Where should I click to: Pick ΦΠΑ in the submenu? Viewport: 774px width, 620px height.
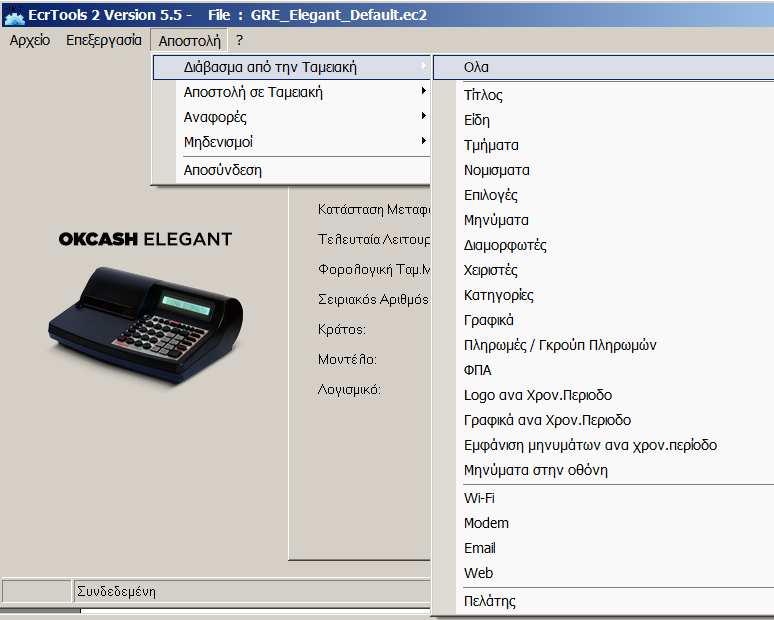point(603,370)
